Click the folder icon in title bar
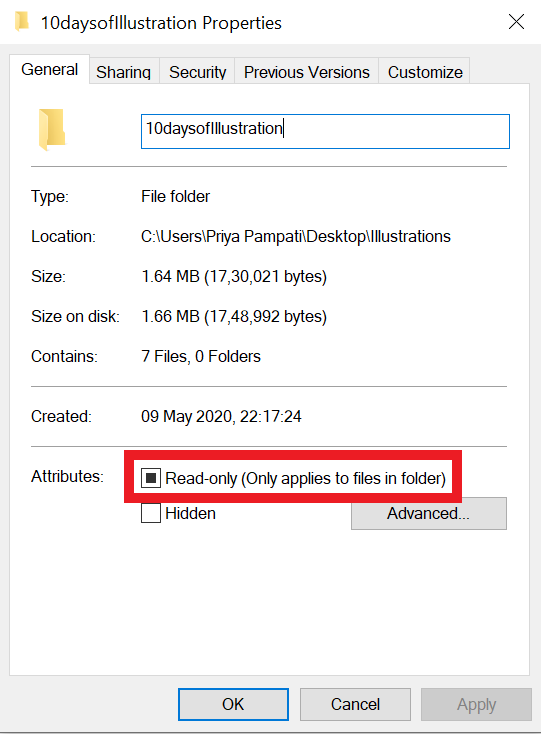The image size is (541, 734). pos(22,22)
